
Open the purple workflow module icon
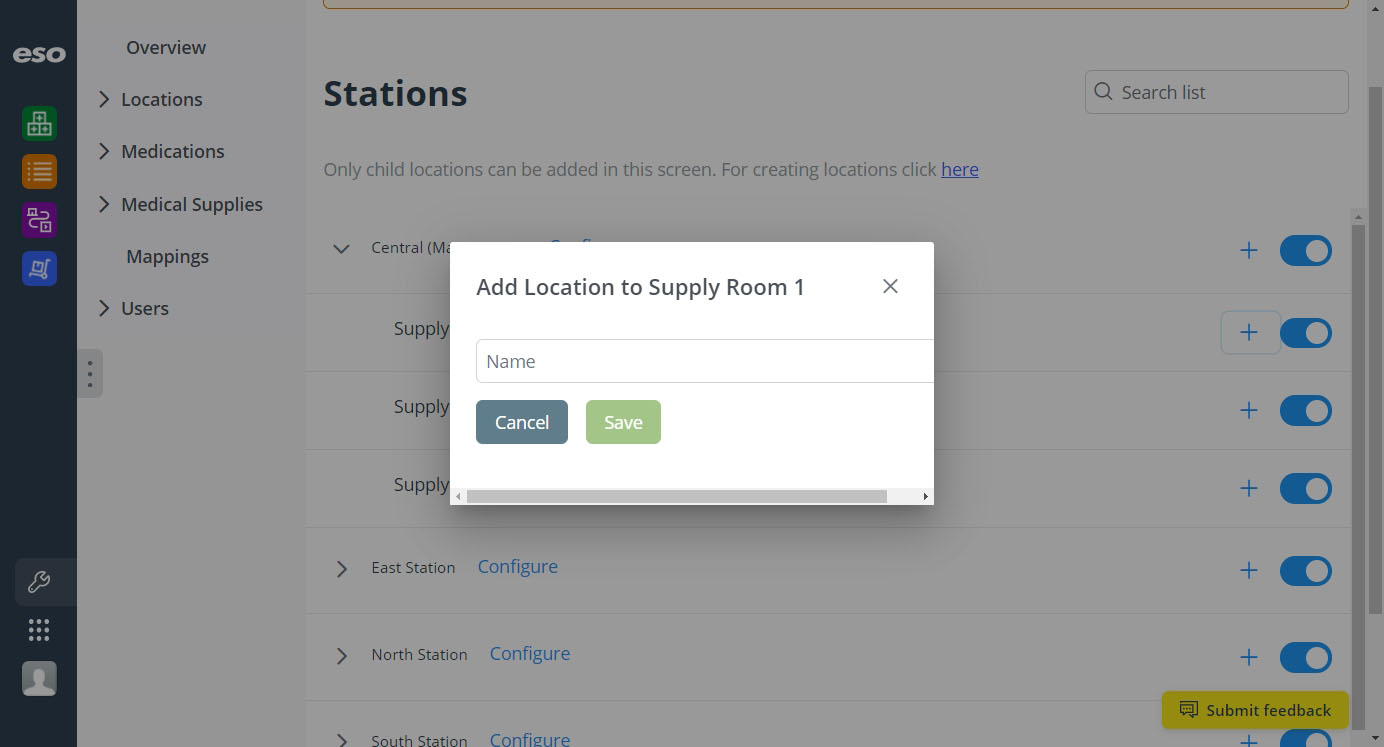[x=39, y=220]
